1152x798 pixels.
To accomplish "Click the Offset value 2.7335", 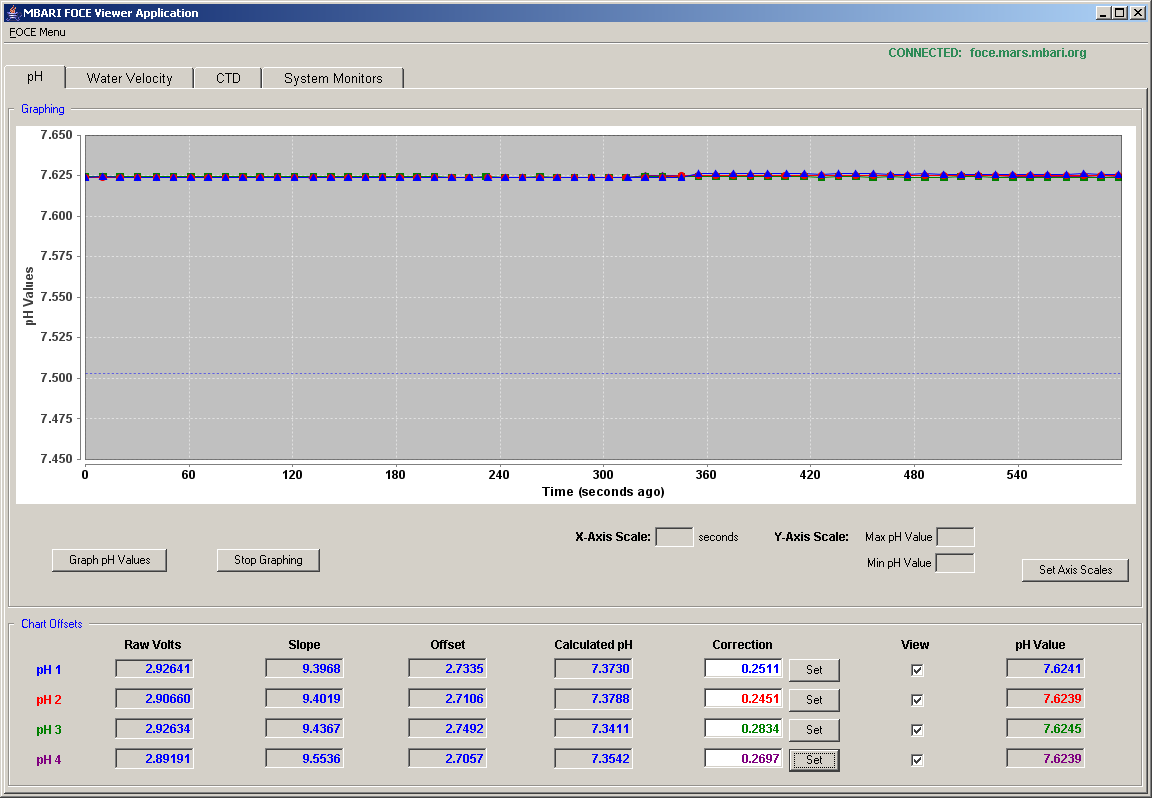I will [447, 669].
